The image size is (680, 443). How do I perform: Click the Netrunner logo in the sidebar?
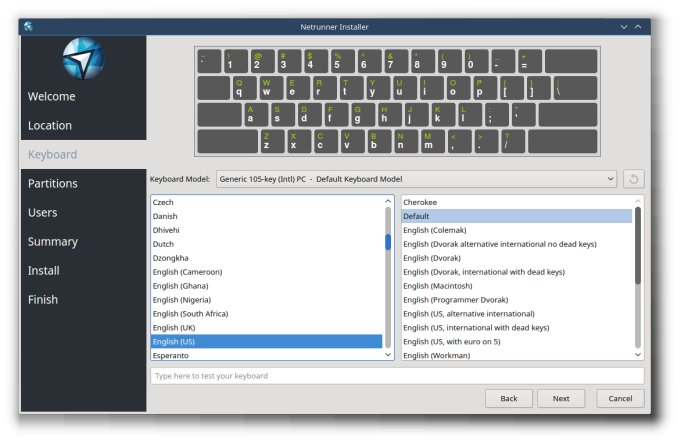click(83, 59)
